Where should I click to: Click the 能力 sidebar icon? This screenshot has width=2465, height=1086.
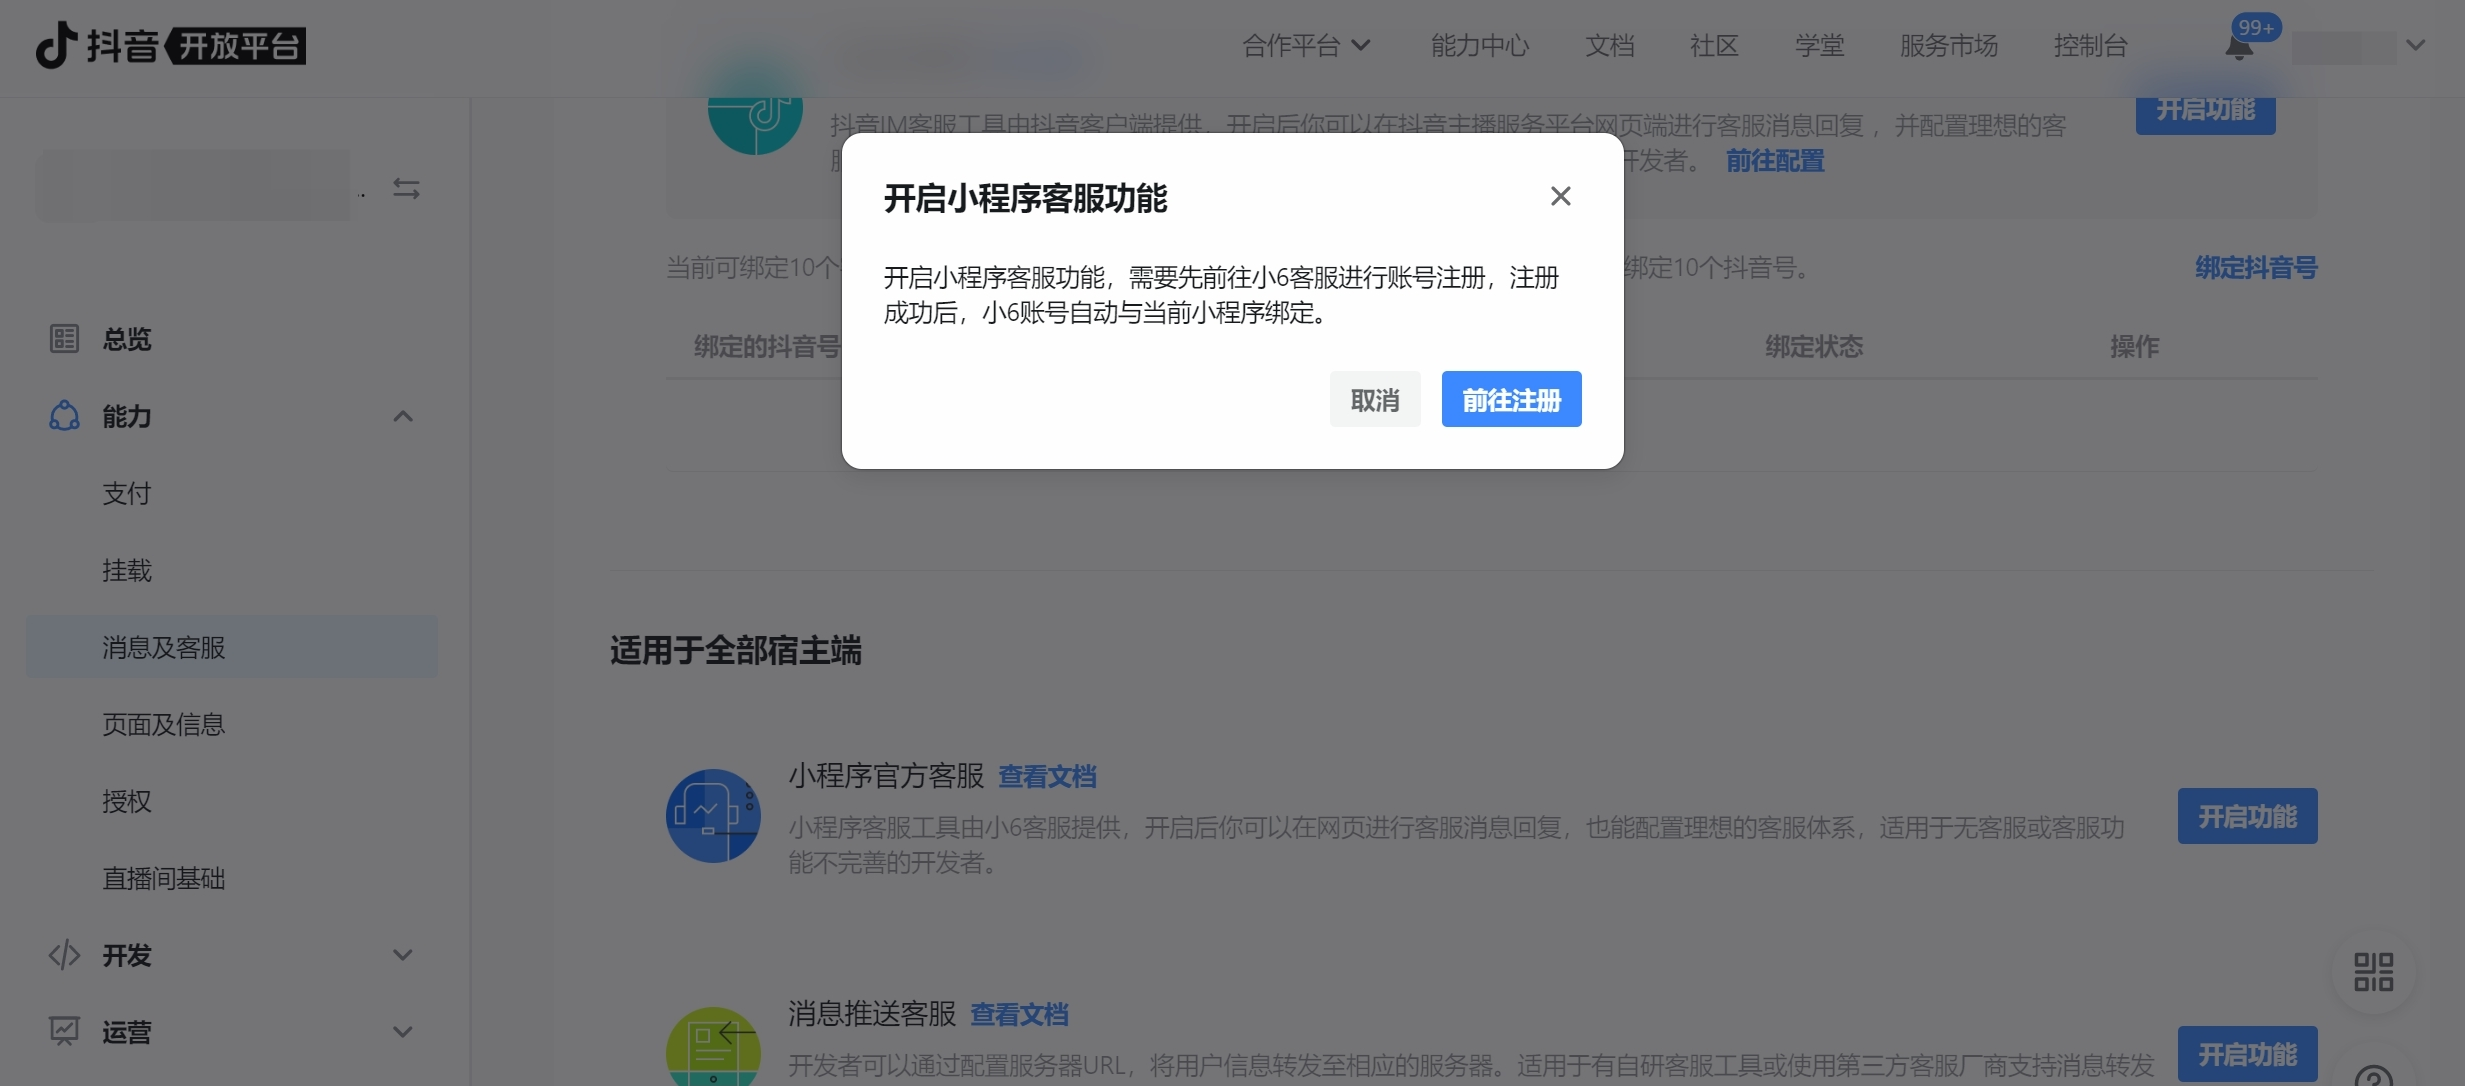pos(64,416)
